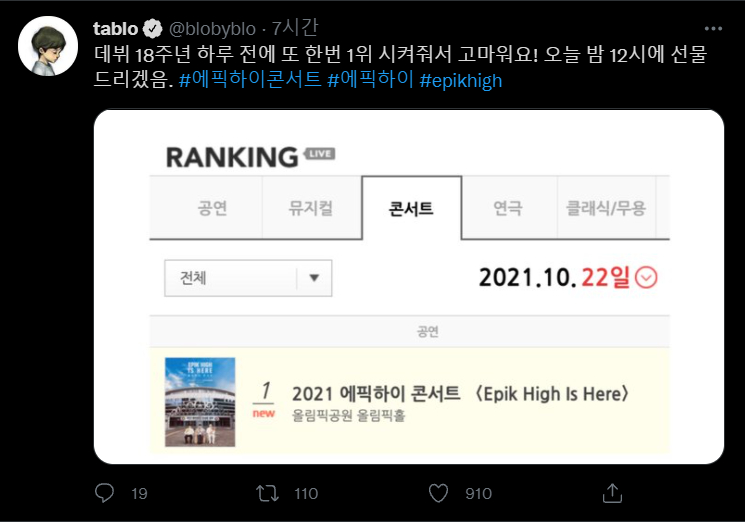
Task: Open the #에픽하이콘서트 hashtag
Action: (x=250, y=80)
